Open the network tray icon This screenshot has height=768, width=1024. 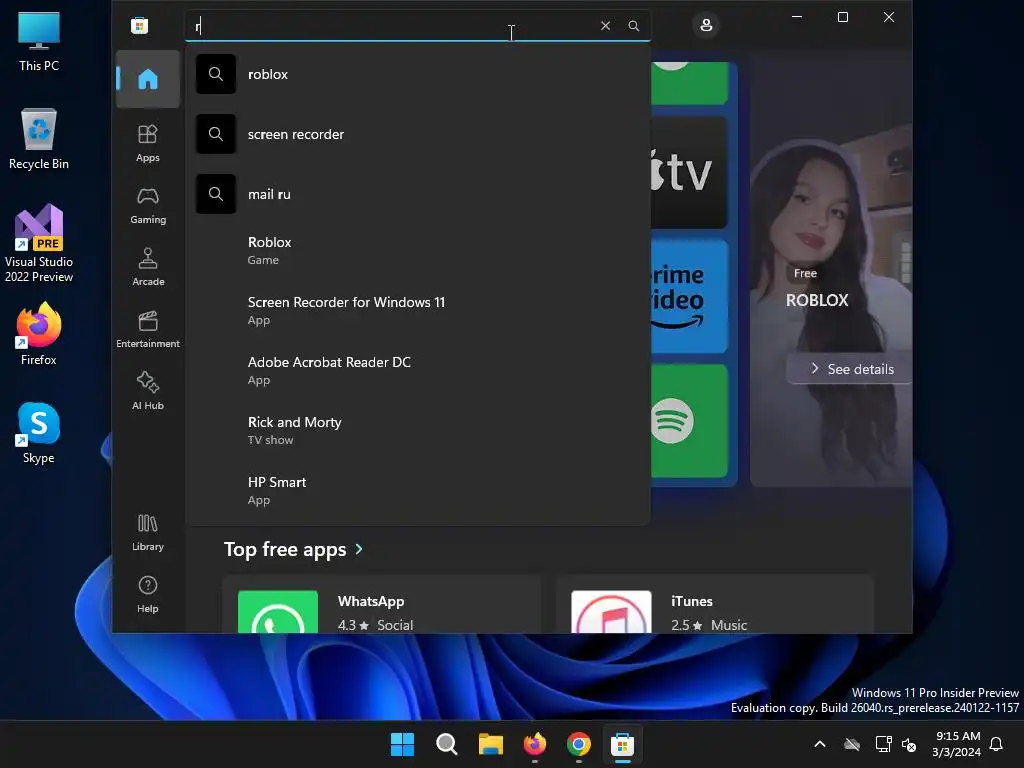(x=883, y=744)
